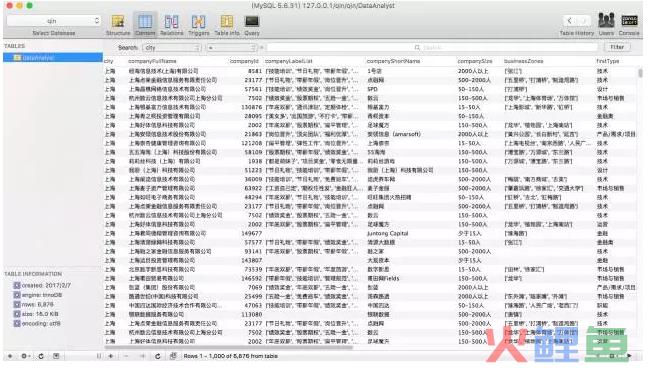The width and height of the screenshot is (653, 368).
Task: Add a new table with plus icon
Action: click(10, 356)
